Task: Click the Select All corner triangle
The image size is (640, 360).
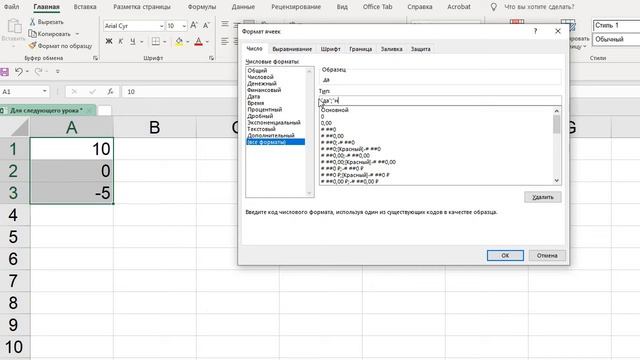Action: click(20, 127)
